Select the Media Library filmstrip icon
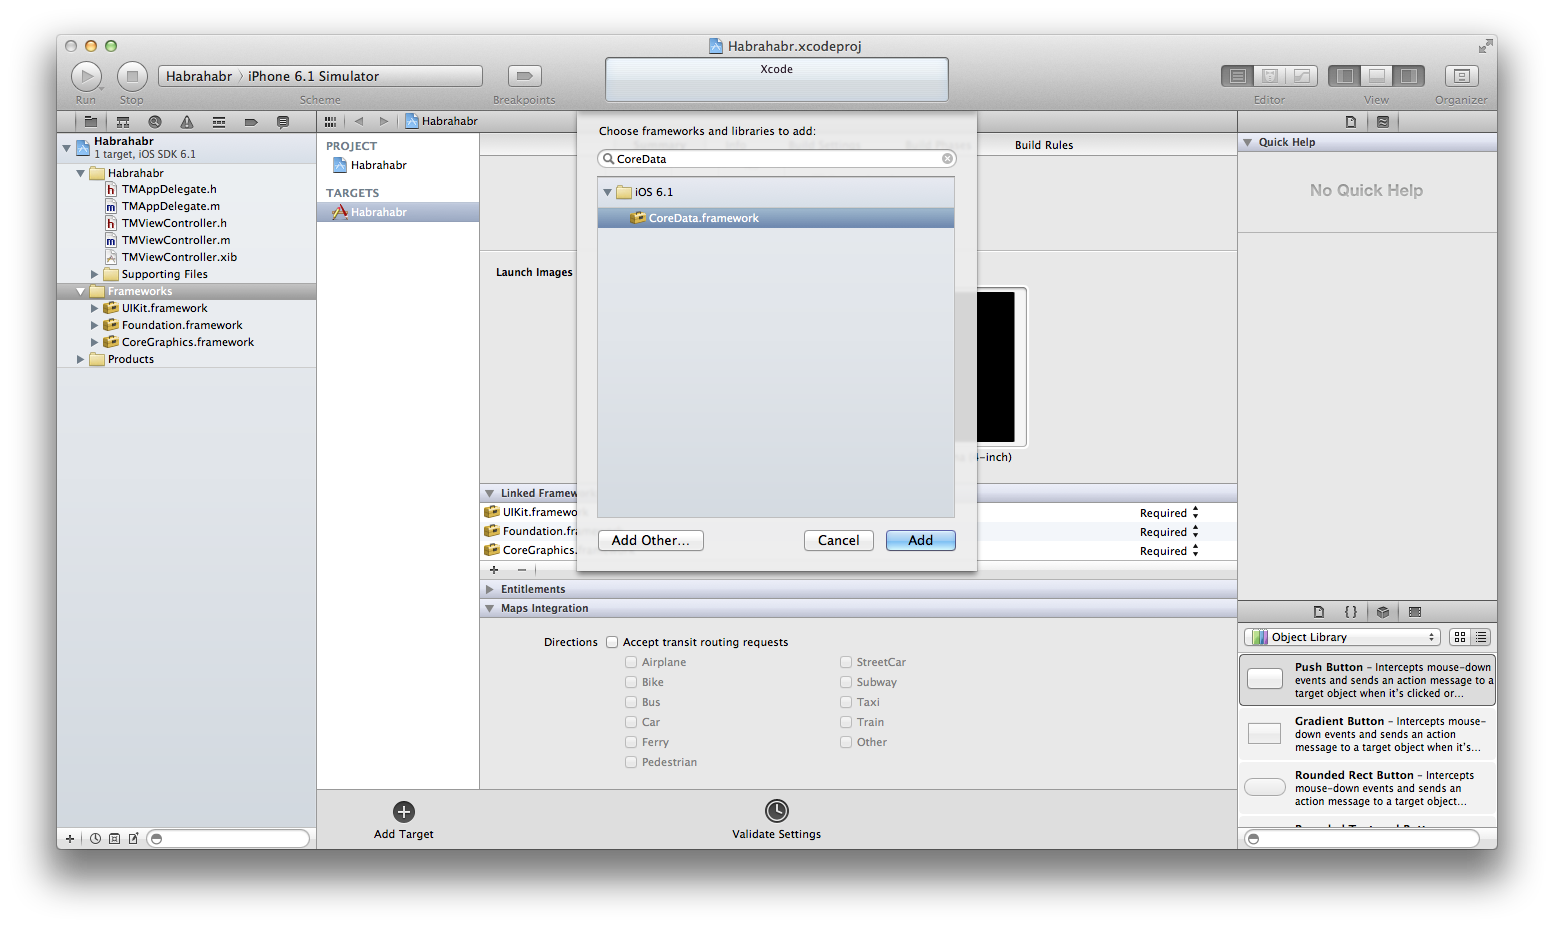Viewport: 1554px width, 928px height. click(1414, 611)
